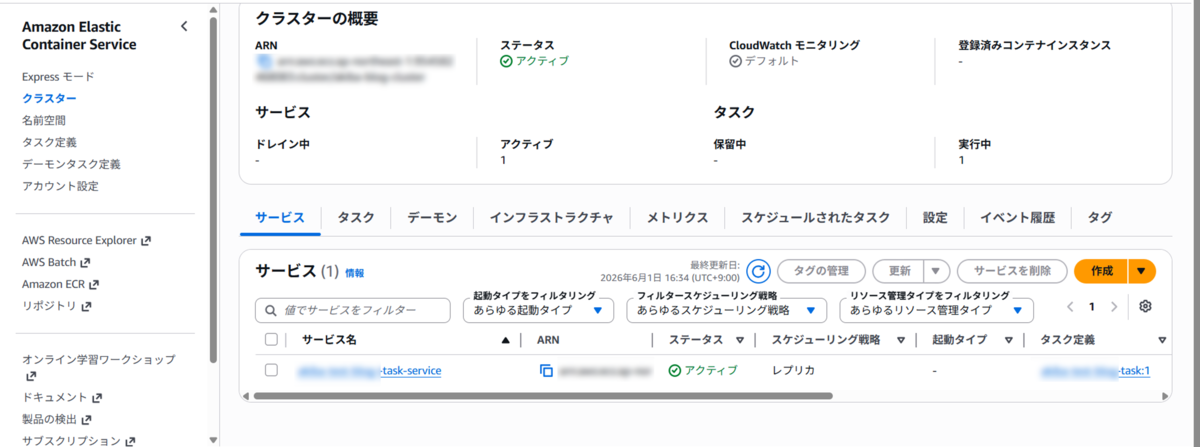Open AWS Batch external link

[x=55, y=263]
